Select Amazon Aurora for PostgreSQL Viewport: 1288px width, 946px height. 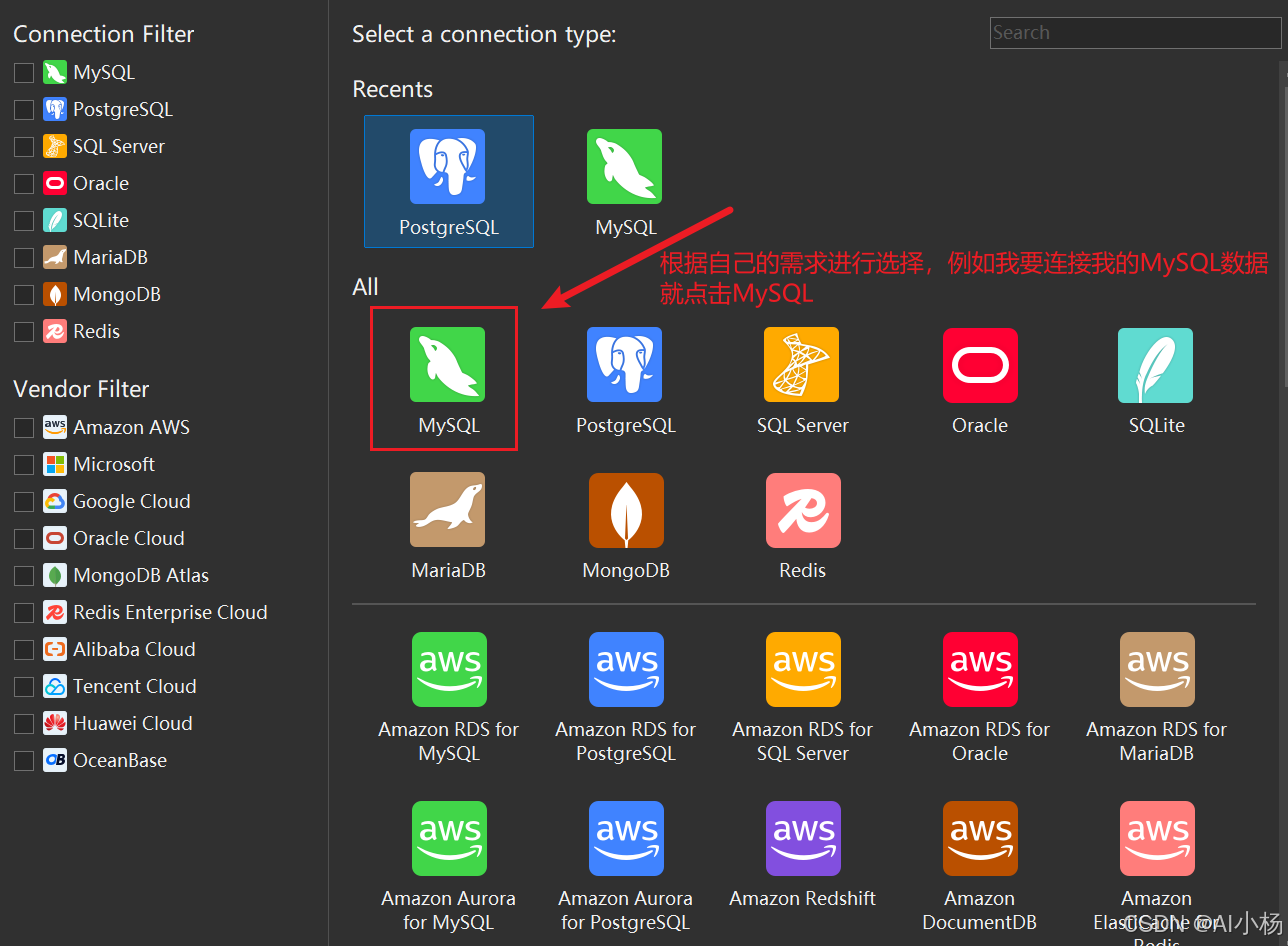point(625,866)
